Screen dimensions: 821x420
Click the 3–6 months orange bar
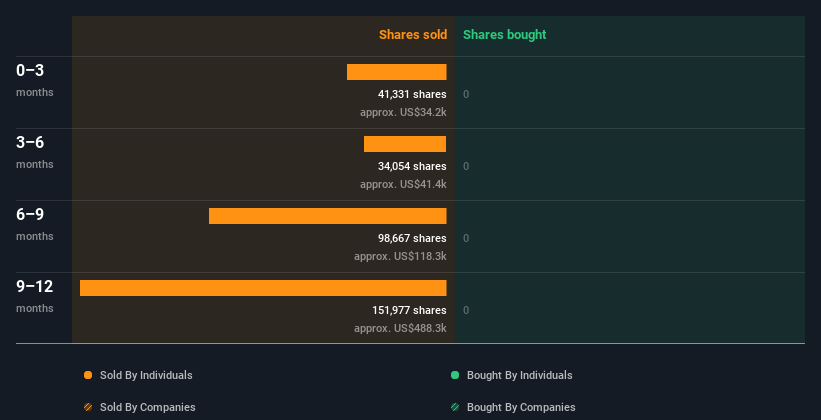tap(405, 144)
